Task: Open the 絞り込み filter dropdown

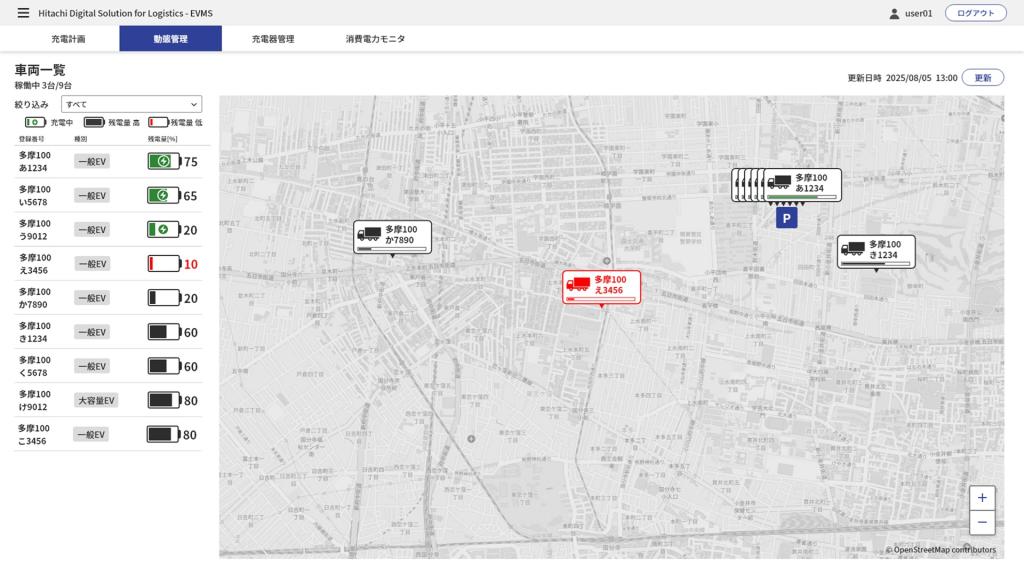Action: pyautogui.click(x=131, y=104)
